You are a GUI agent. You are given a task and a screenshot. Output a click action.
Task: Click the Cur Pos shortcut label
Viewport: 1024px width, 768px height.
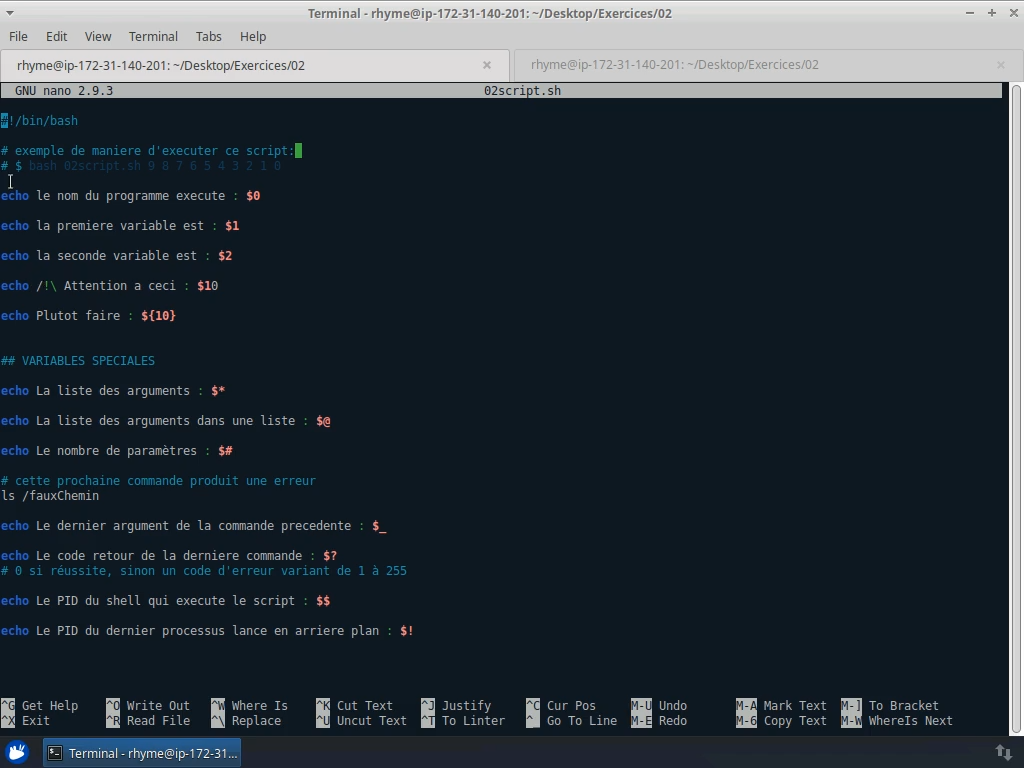[571, 705]
